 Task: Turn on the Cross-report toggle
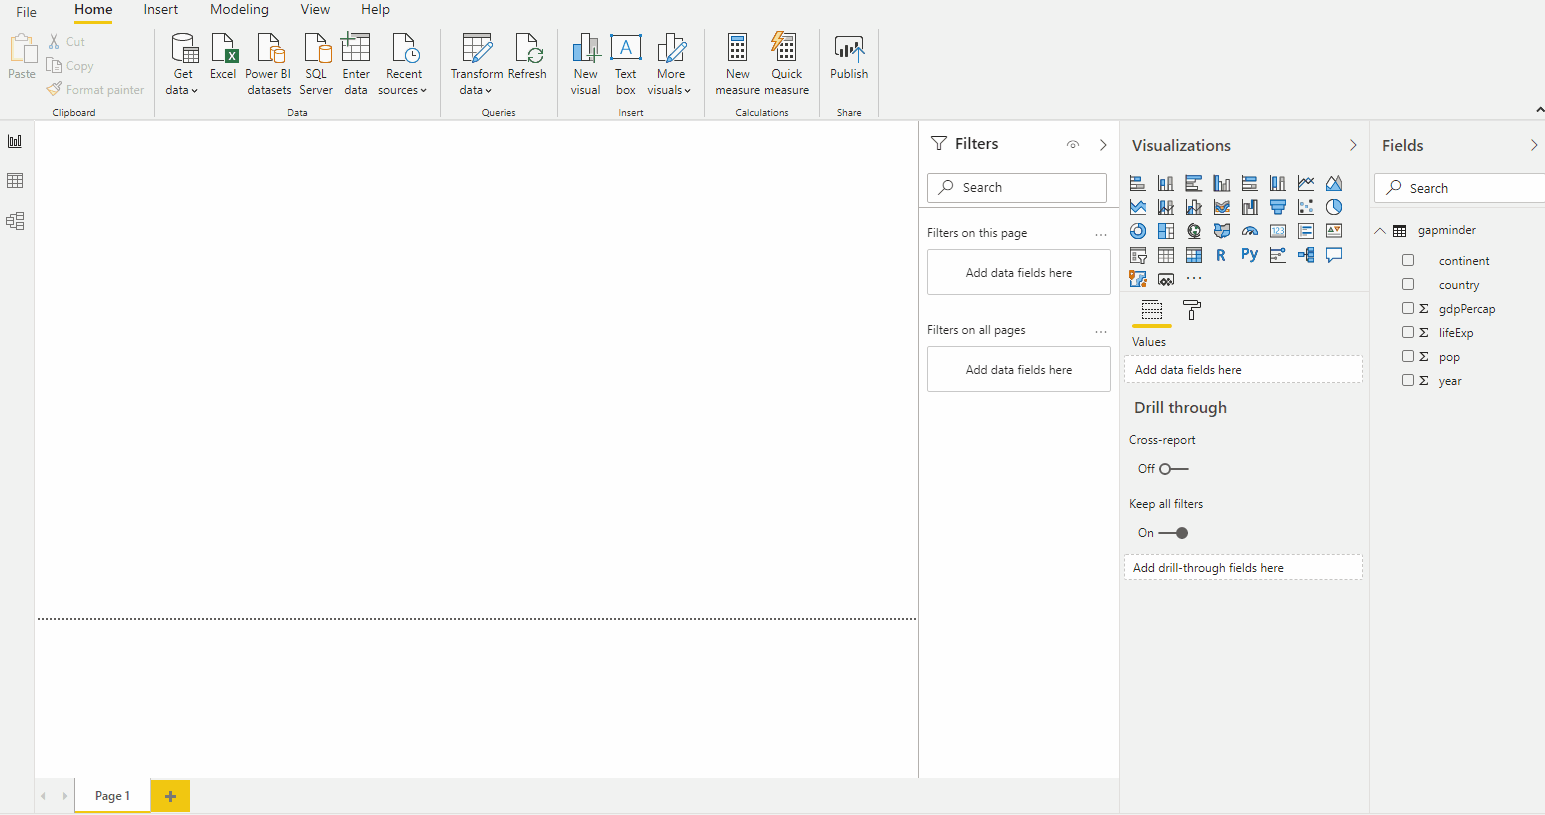1173,469
